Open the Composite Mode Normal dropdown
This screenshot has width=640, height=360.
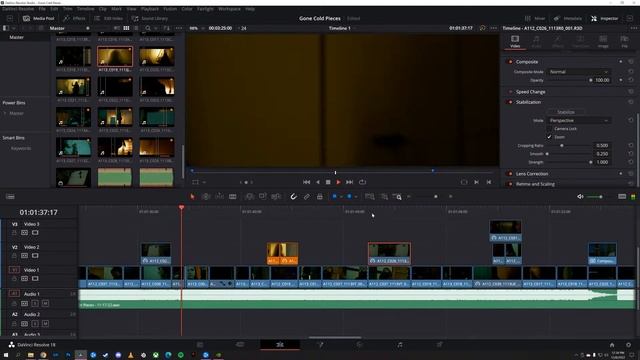[578, 72]
